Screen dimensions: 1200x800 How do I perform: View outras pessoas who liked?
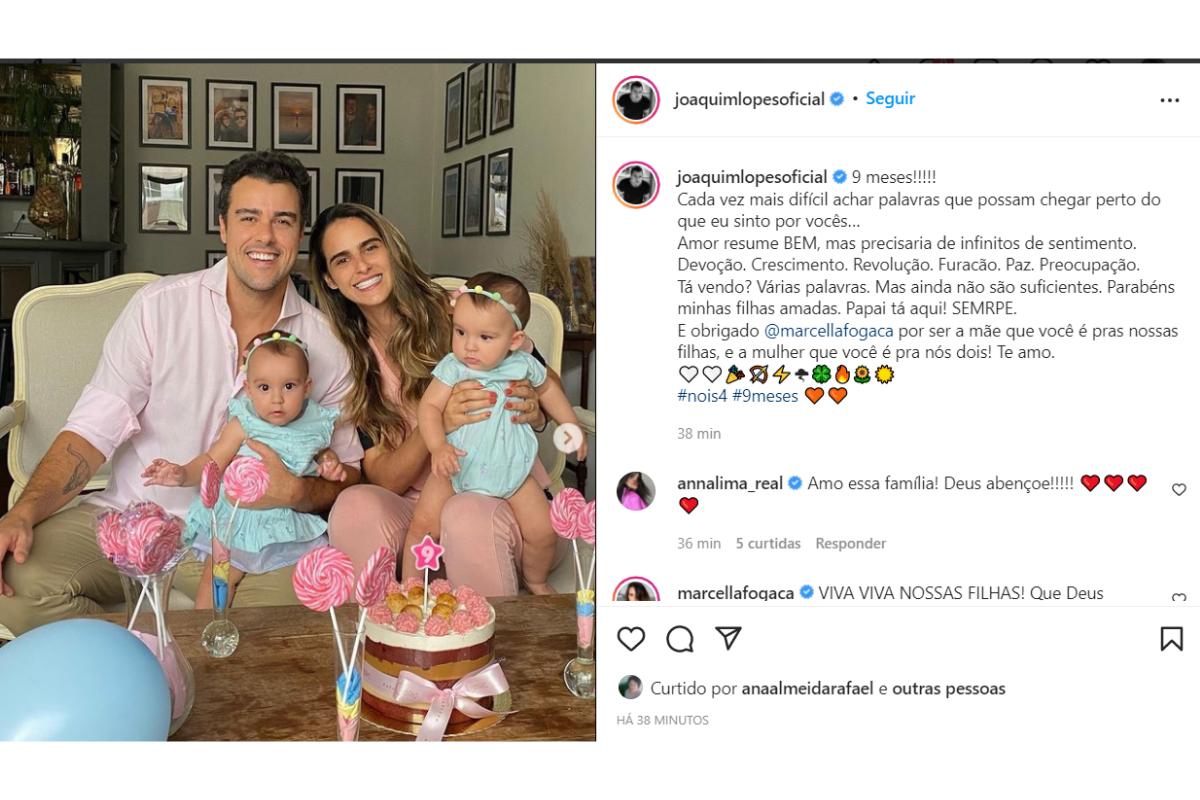949,688
